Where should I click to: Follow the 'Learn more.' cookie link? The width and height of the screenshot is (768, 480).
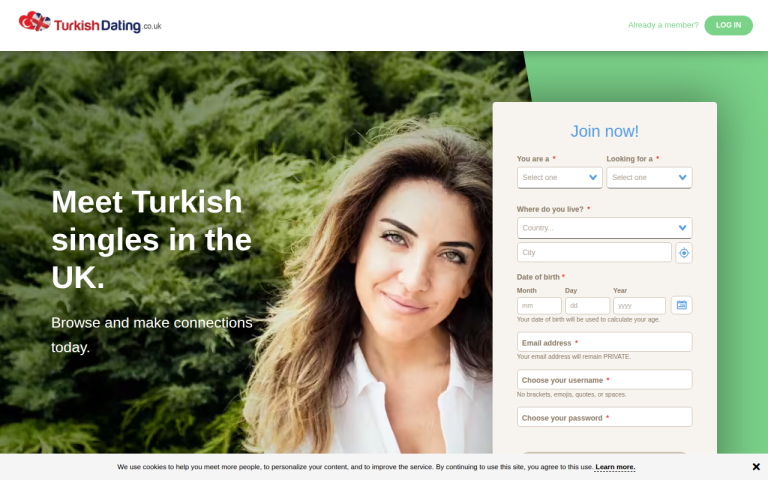(615, 467)
